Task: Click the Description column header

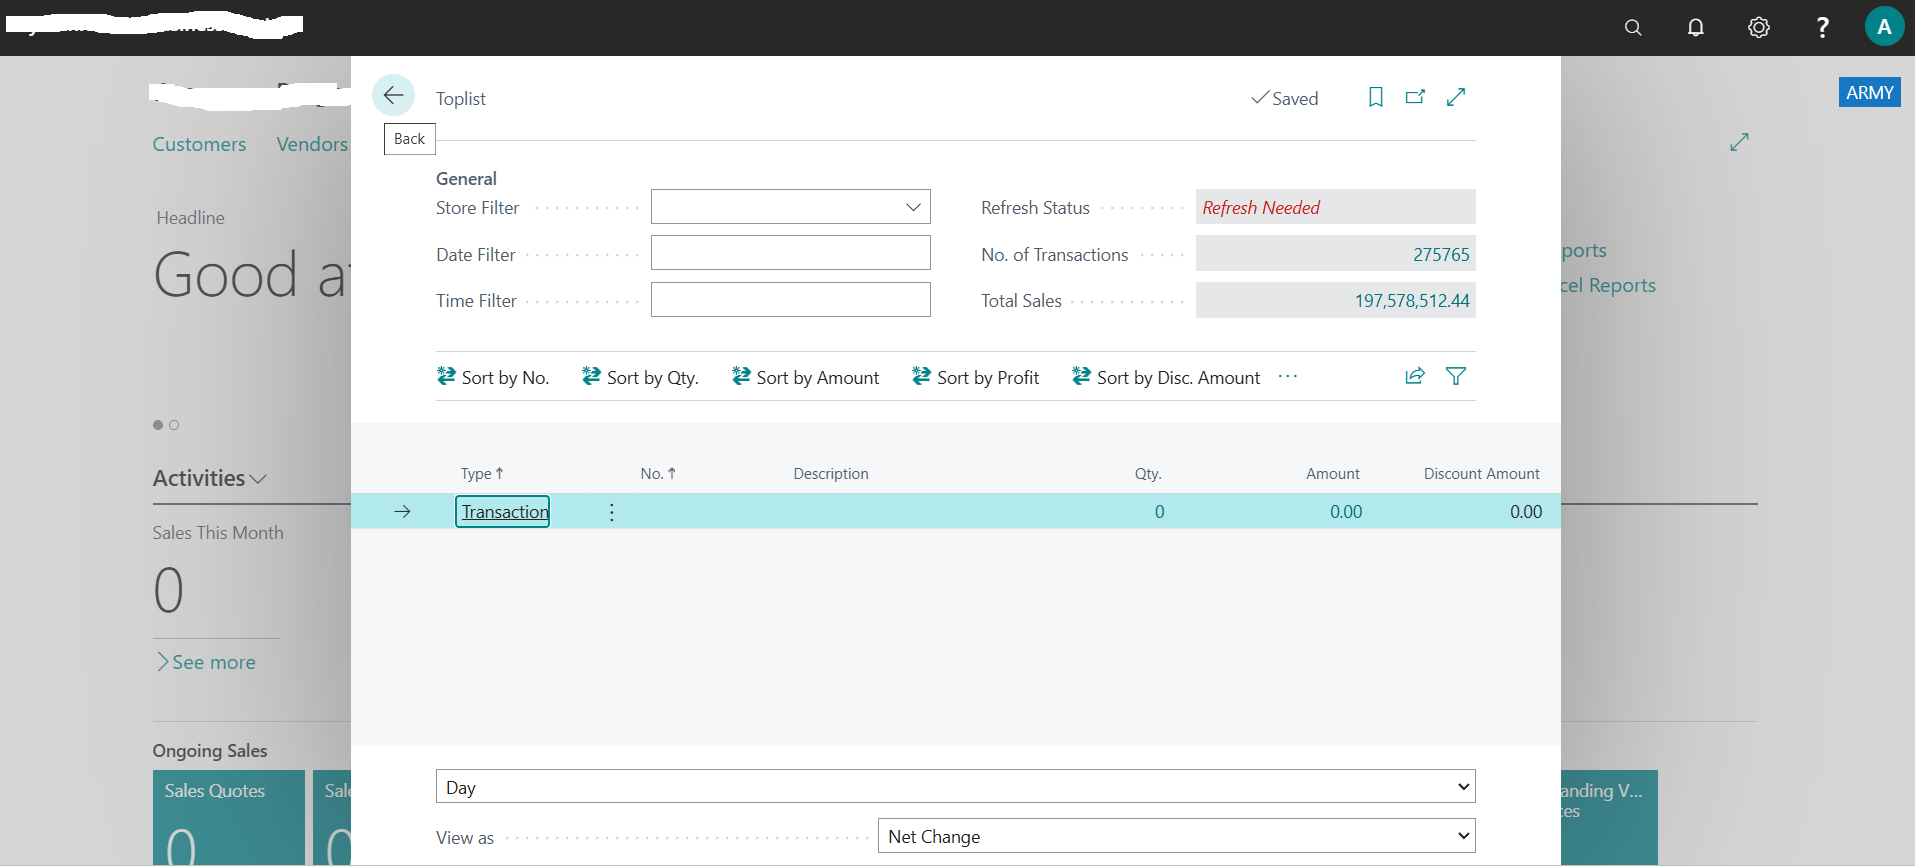Action: [831, 474]
